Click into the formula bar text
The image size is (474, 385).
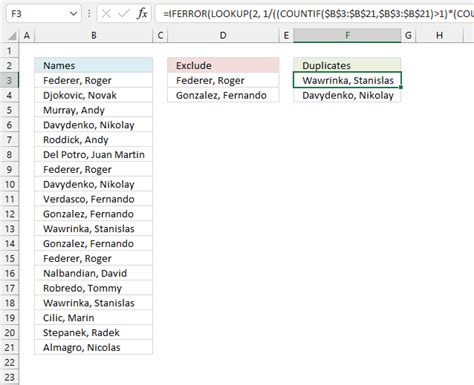tap(314, 14)
